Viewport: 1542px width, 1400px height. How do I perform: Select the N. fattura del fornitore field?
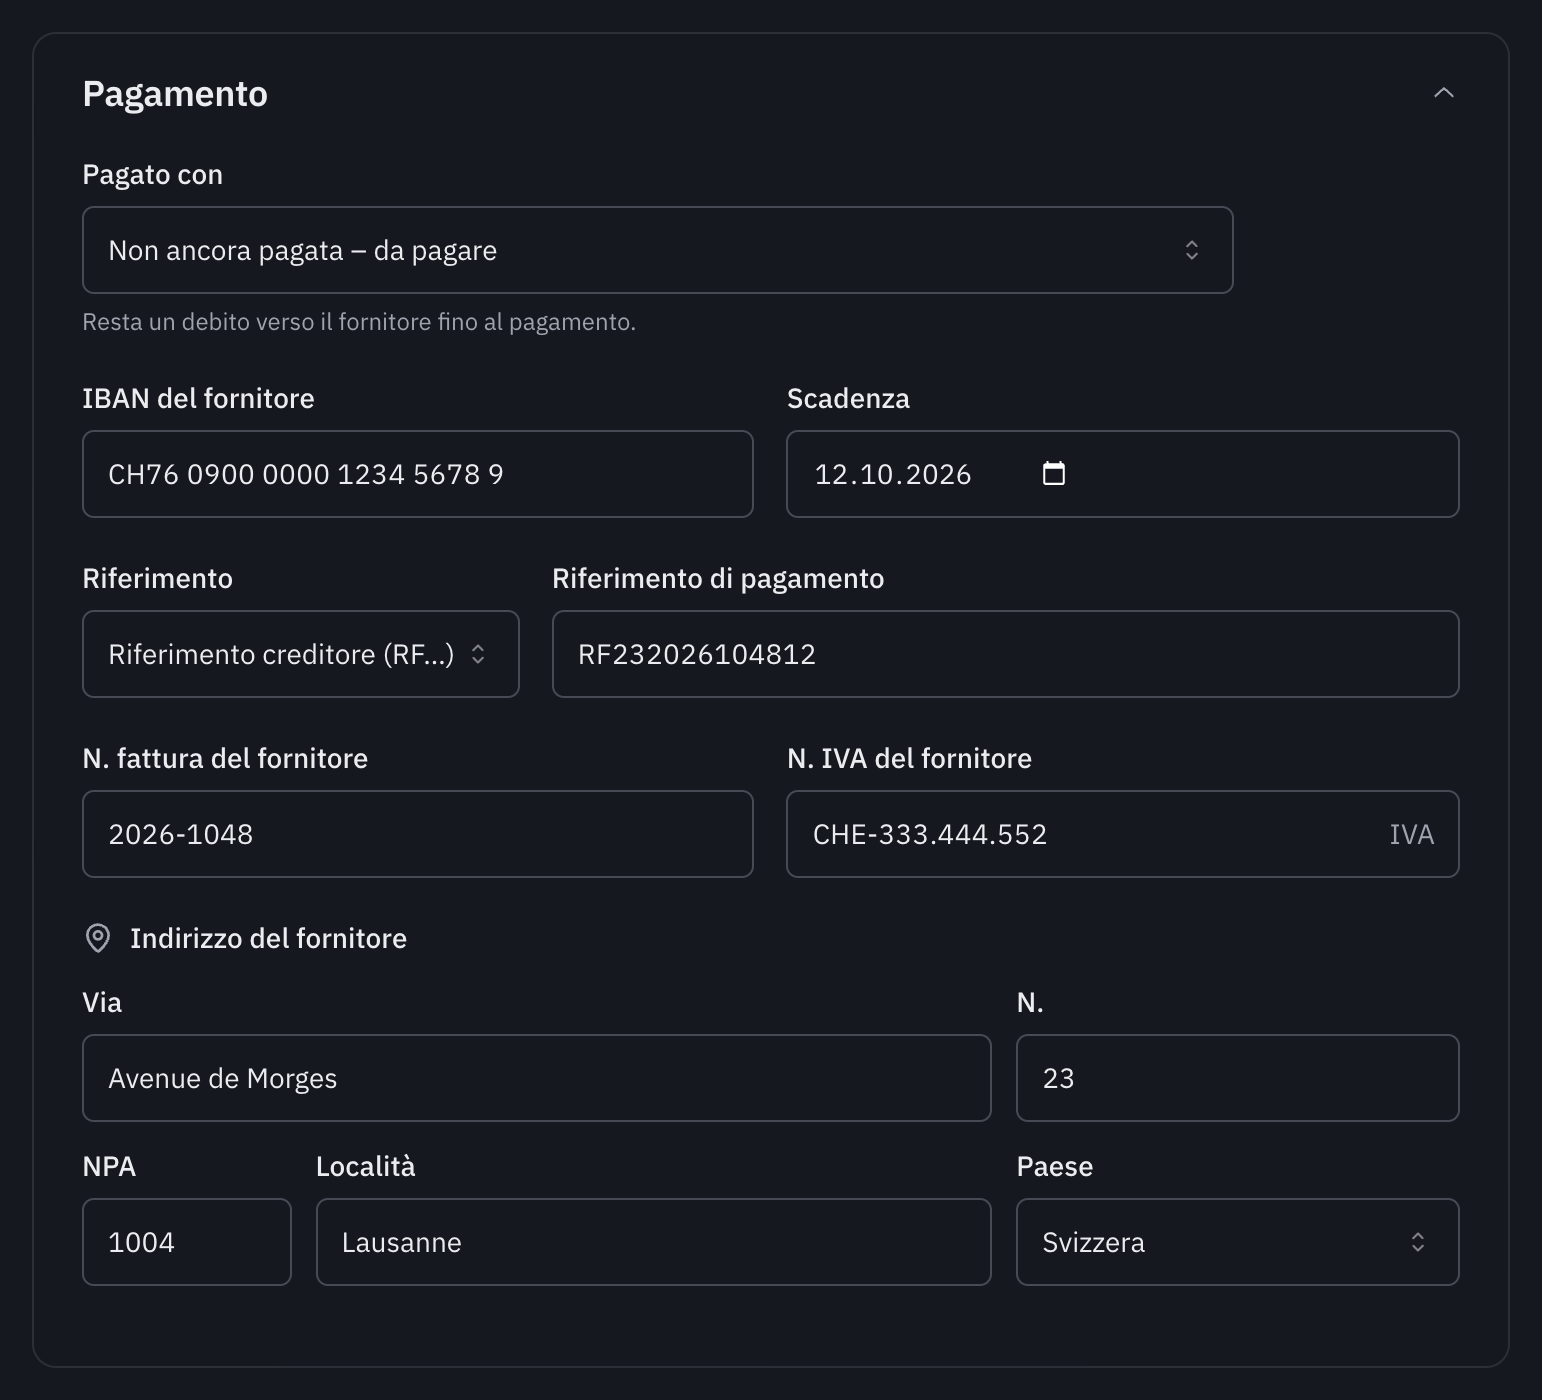click(x=418, y=834)
